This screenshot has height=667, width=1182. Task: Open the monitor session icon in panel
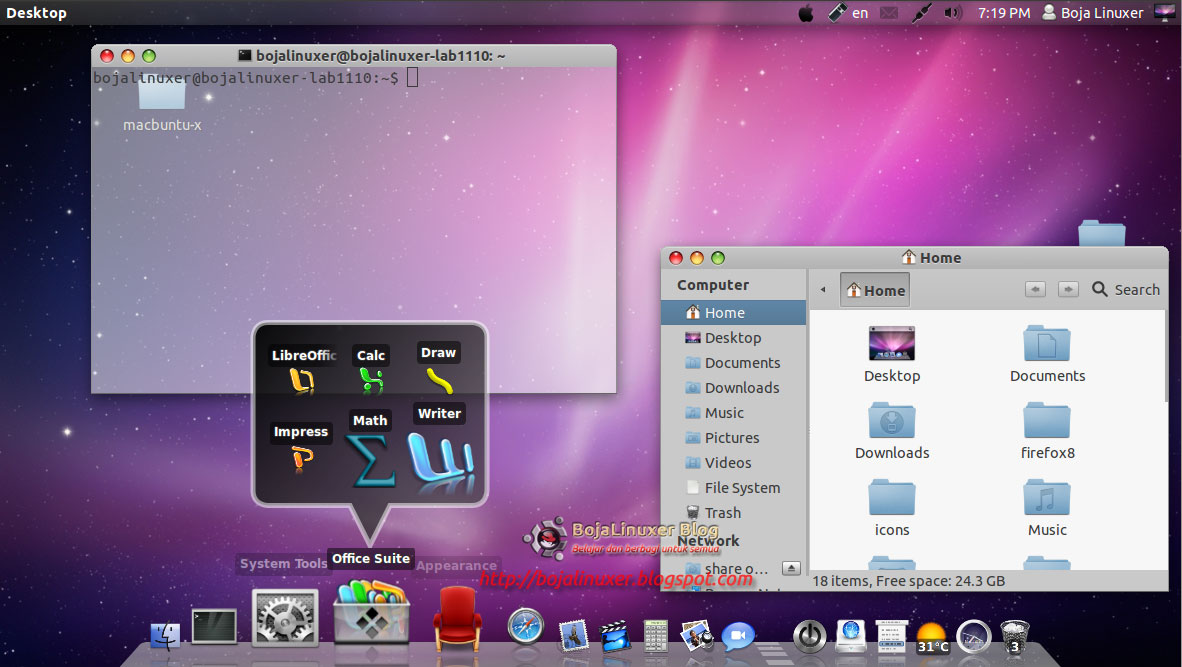1165,13
